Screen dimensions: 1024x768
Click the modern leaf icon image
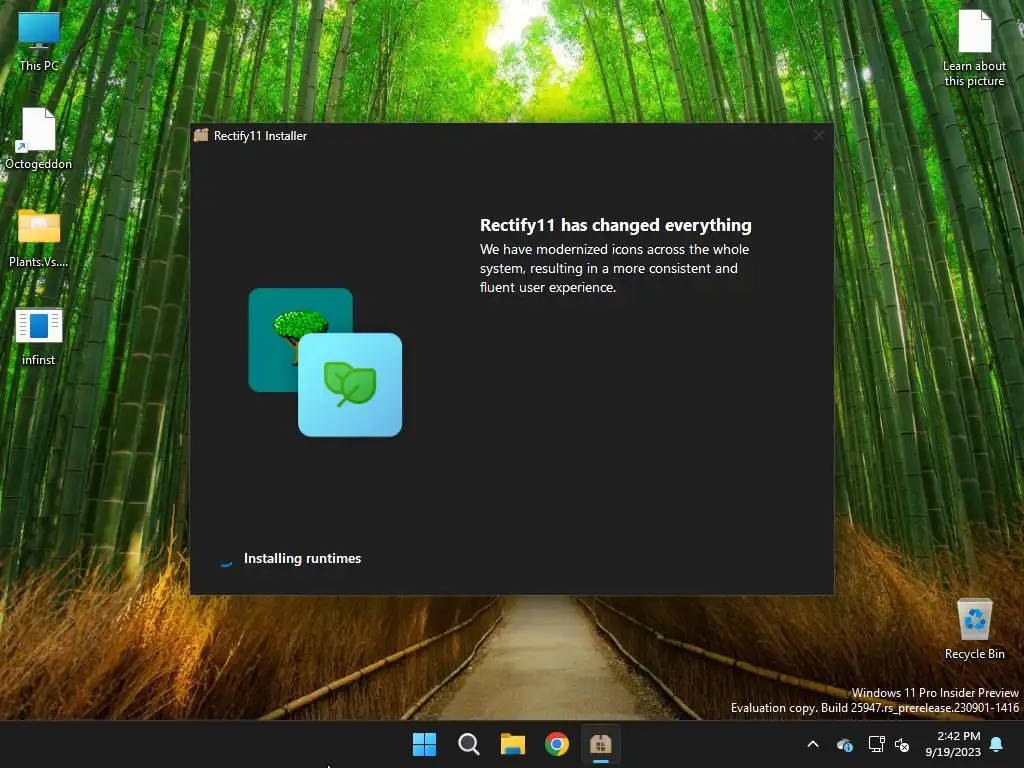[x=350, y=385]
